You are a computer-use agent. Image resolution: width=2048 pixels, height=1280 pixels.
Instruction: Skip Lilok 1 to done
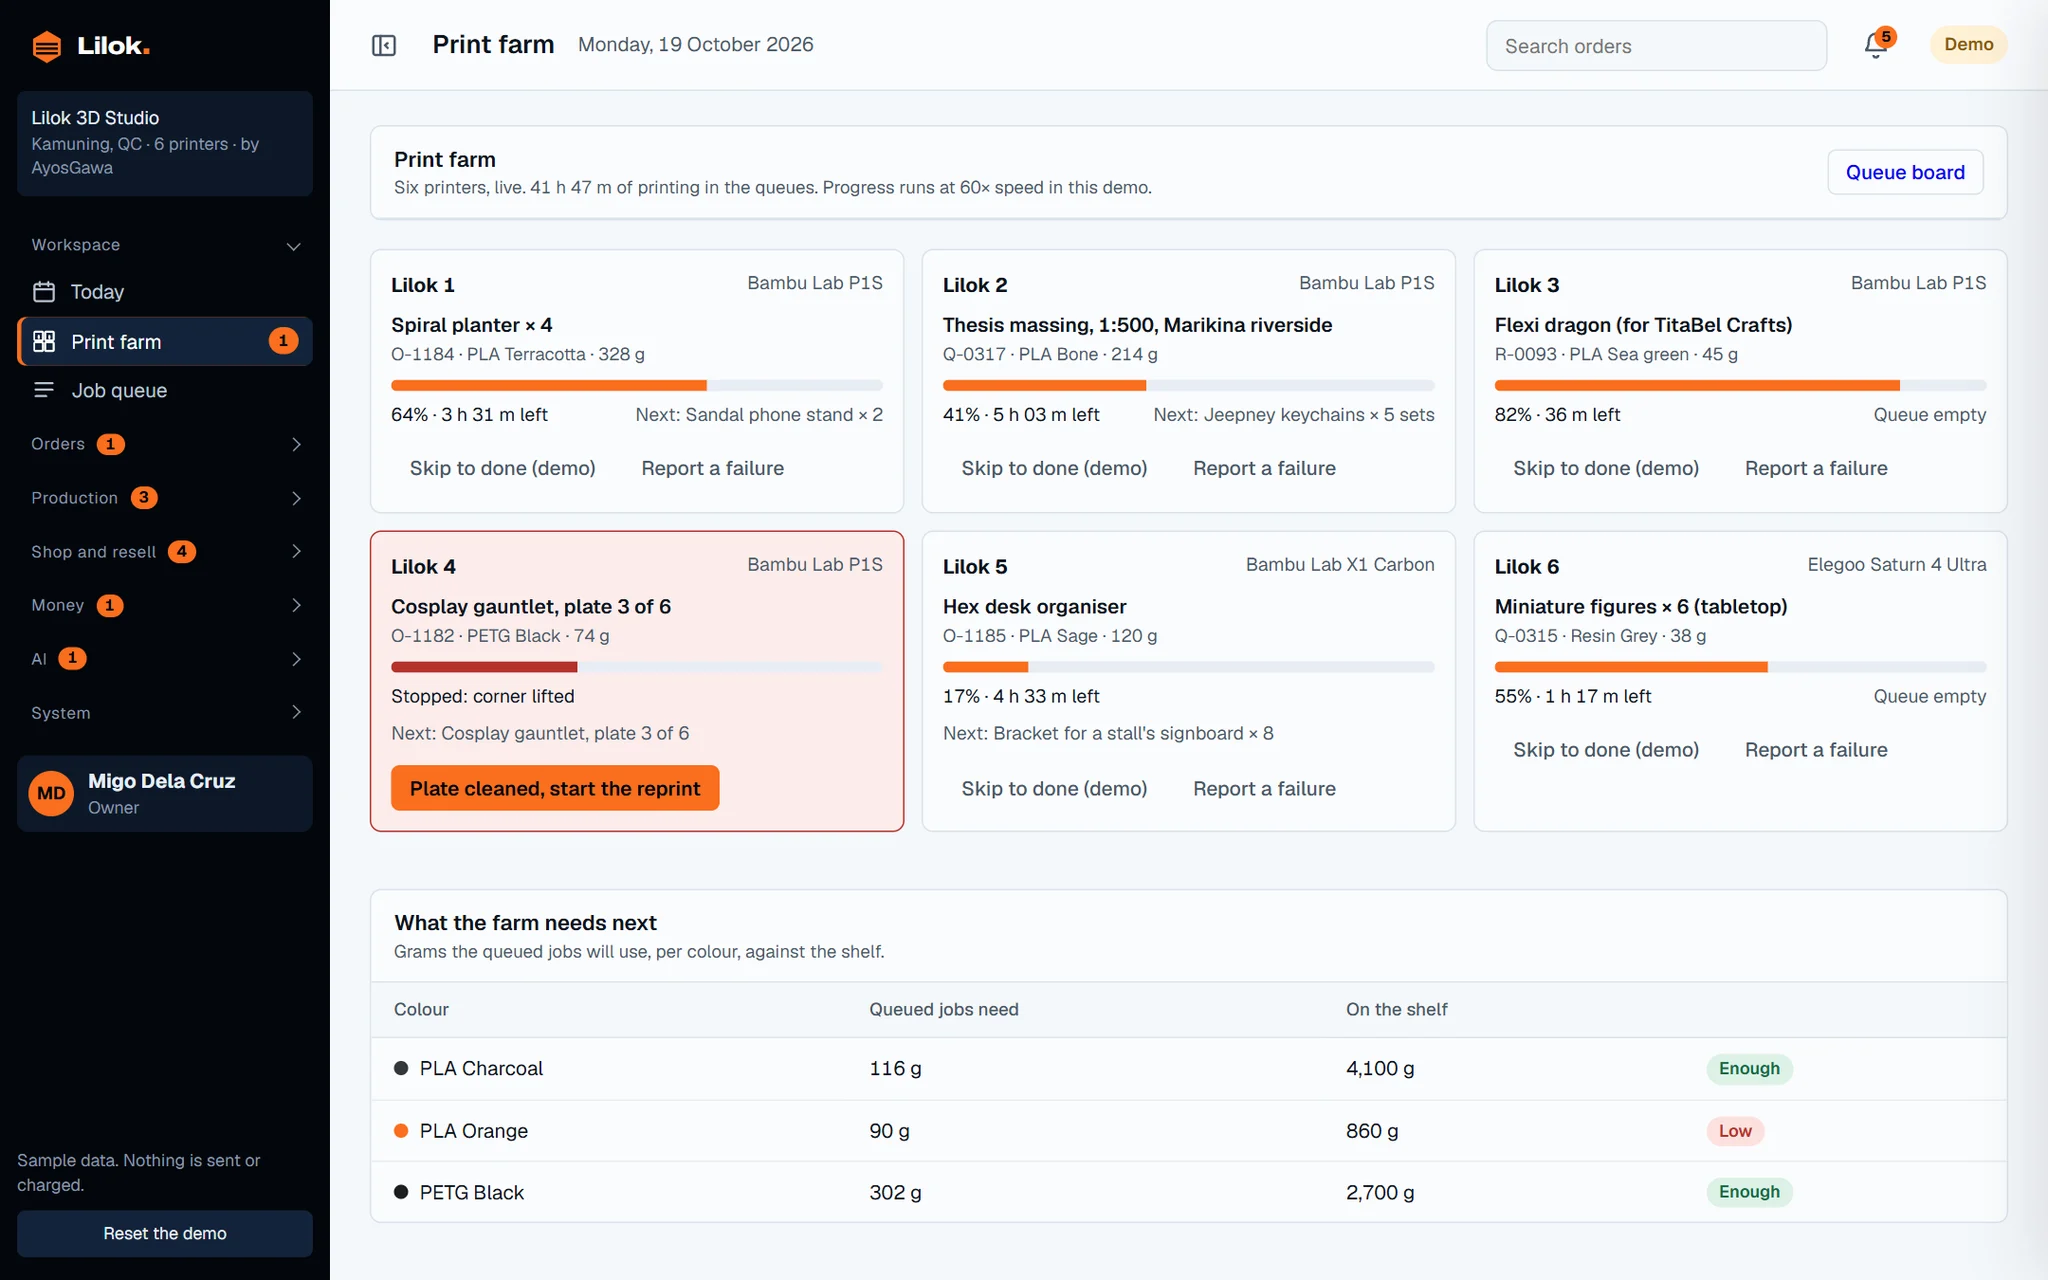pos(502,468)
